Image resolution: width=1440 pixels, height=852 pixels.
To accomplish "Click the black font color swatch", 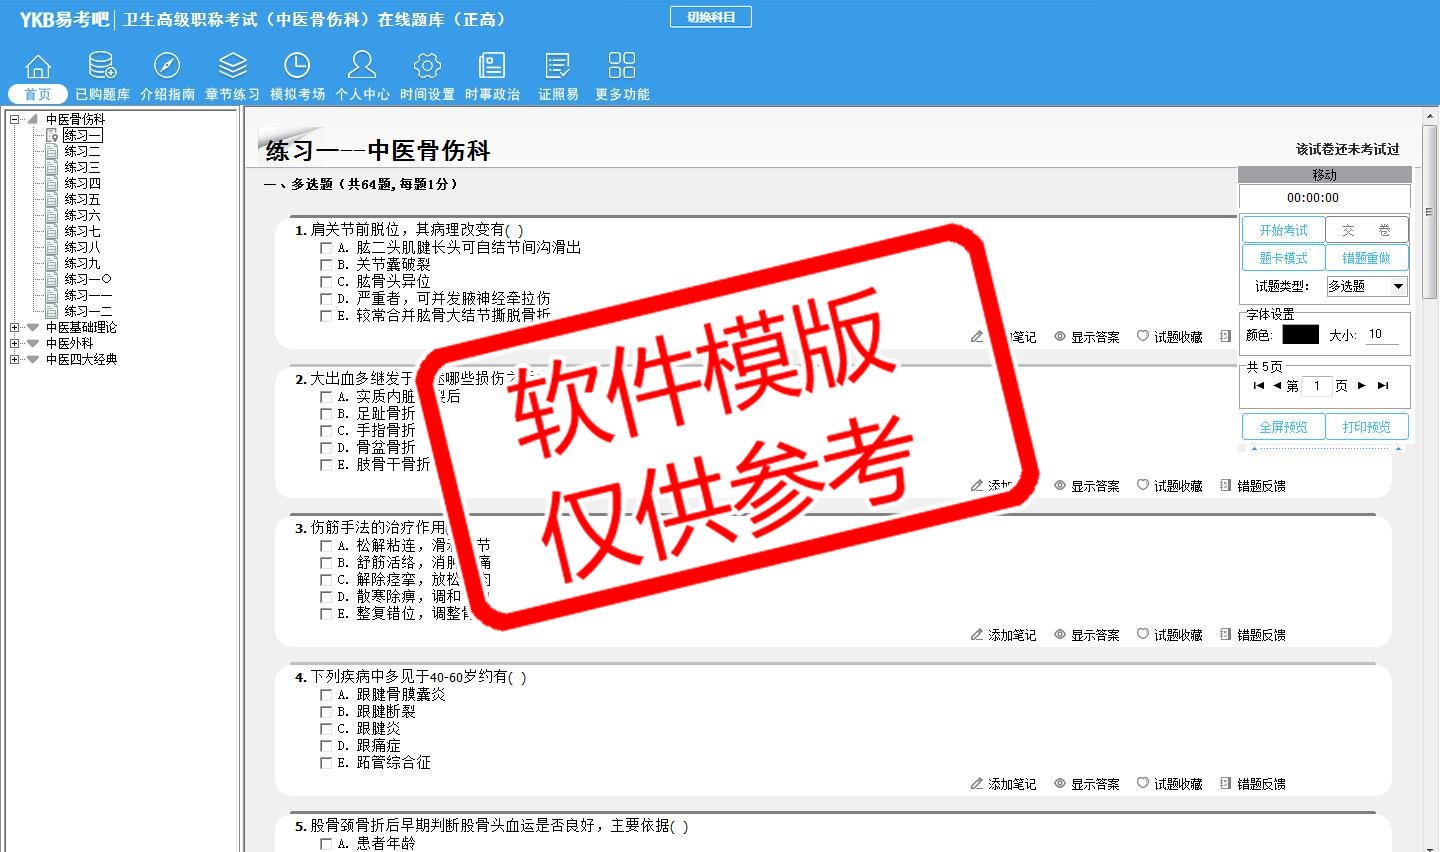I will click(x=1300, y=335).
